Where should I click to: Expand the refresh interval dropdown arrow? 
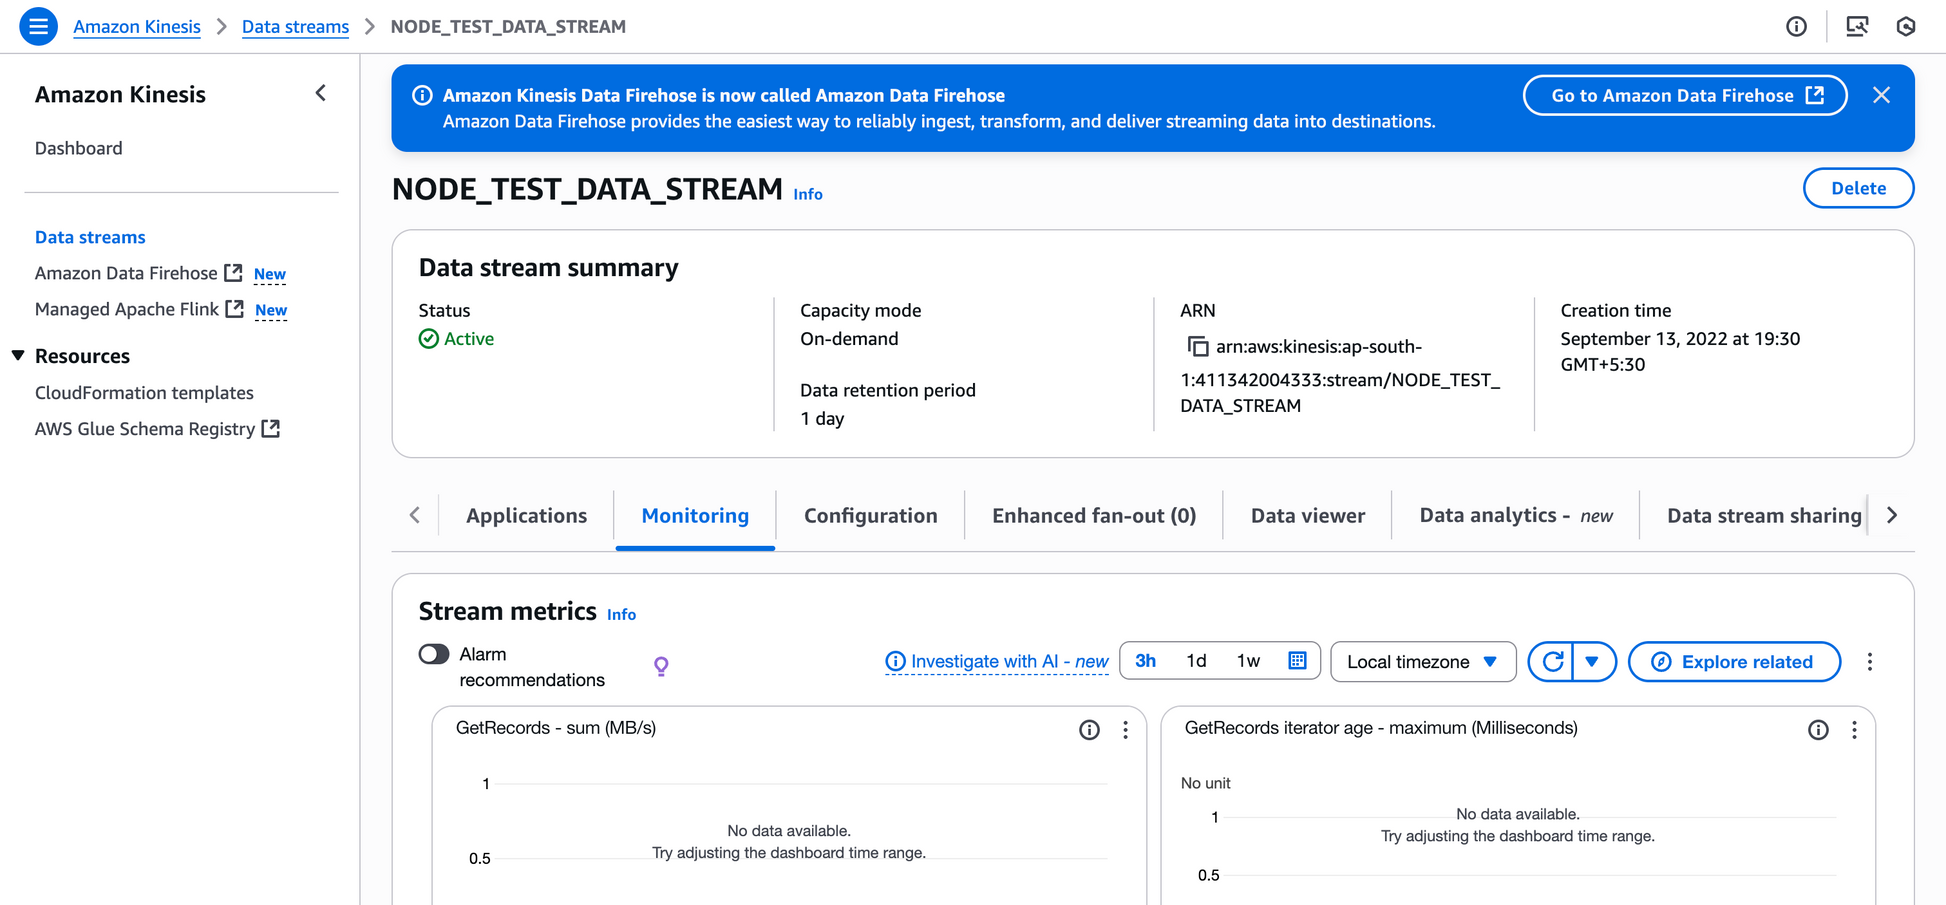tap(1592, 662)
